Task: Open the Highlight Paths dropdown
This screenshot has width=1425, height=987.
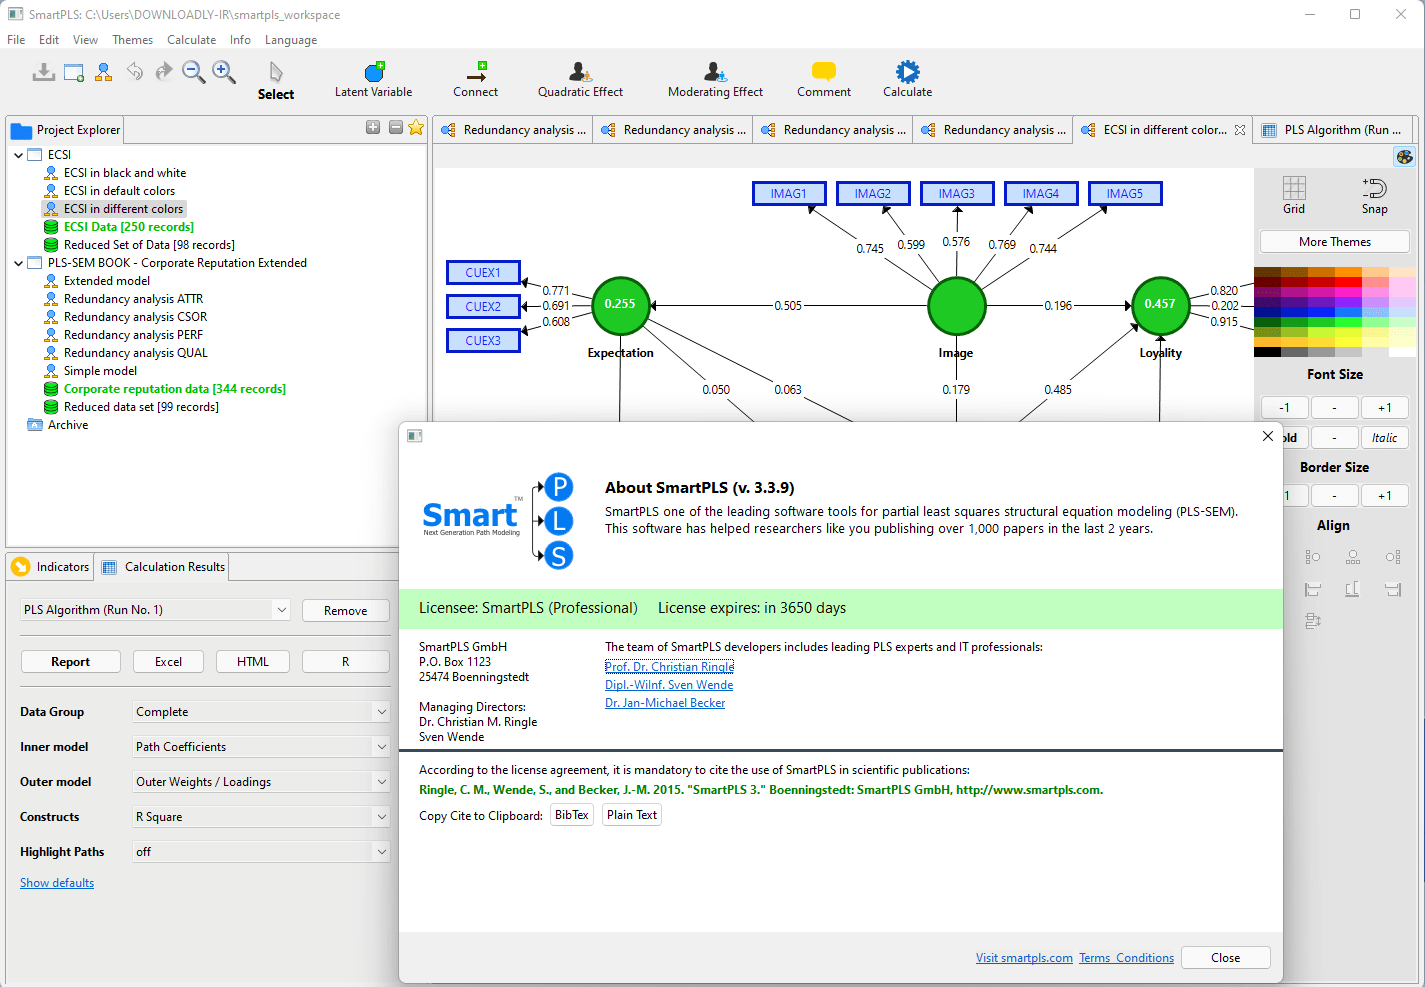Action: (381, 852)
